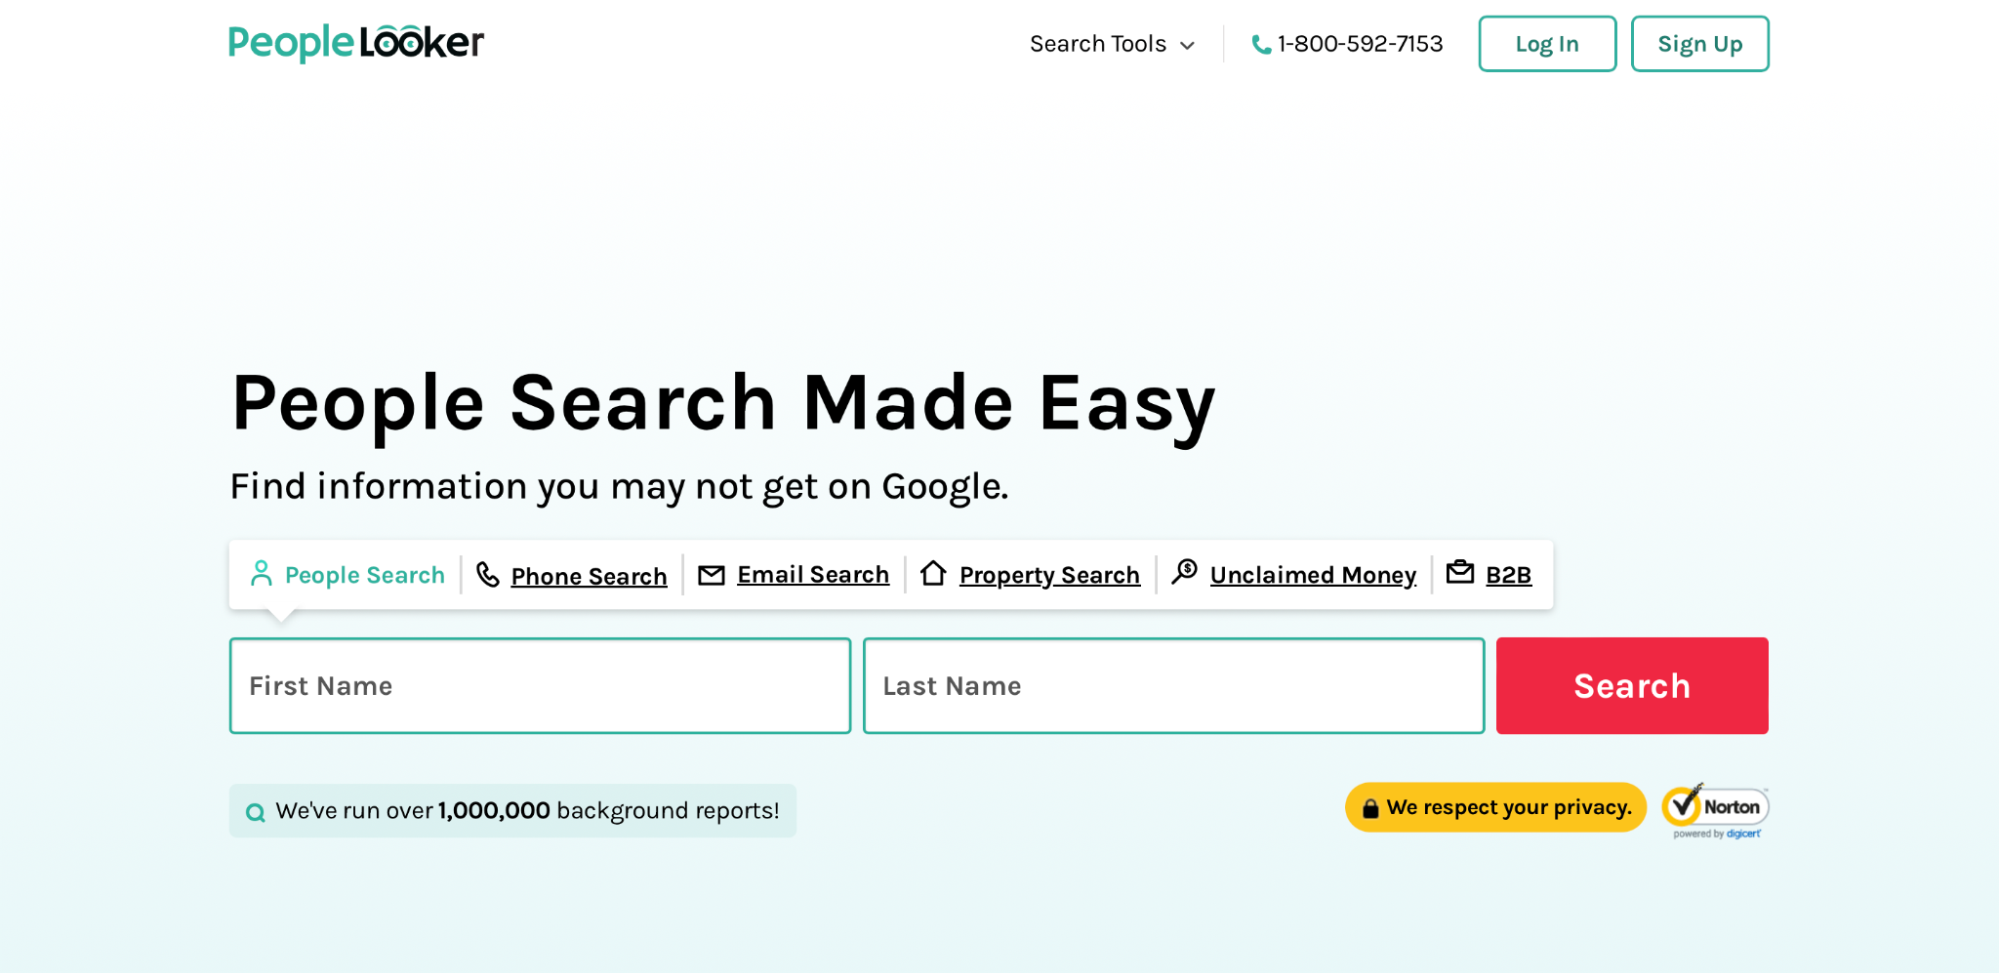Click the lock icon in the privacy badge
Viewport: 1999px width, 974px height.
tap(1370, 808)
